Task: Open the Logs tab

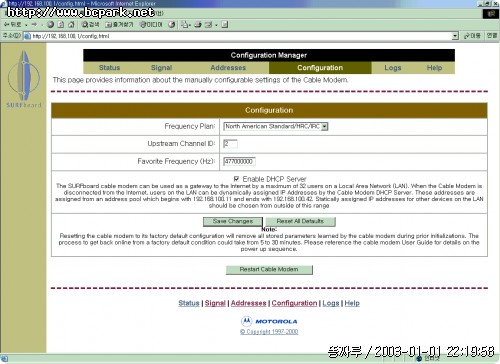Action: (393, 68)
